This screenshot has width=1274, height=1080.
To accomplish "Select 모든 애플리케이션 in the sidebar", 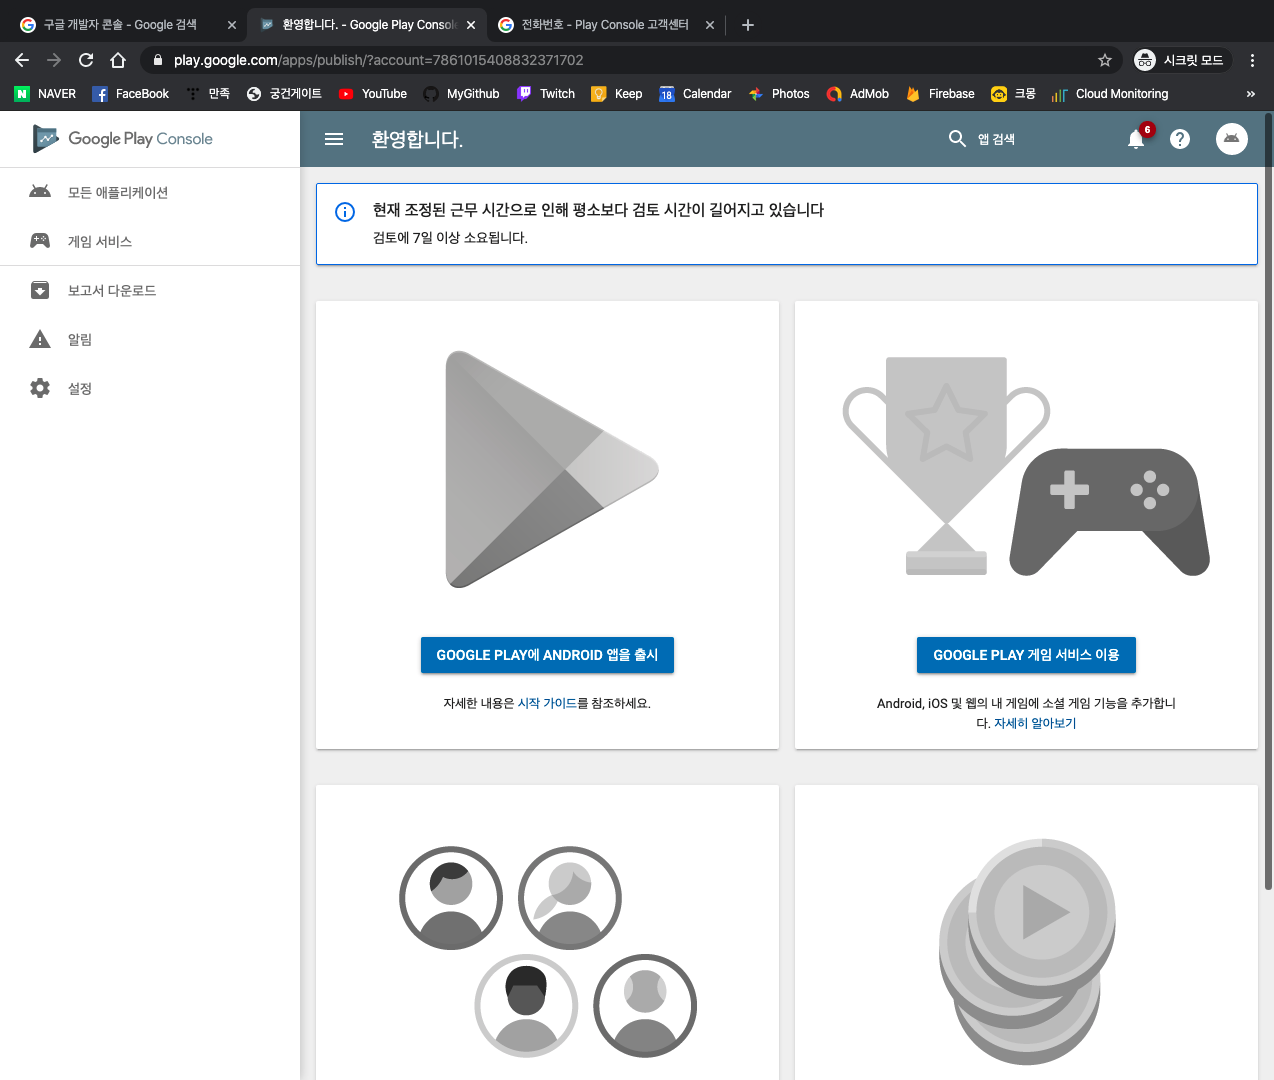I will pos(150,192).
